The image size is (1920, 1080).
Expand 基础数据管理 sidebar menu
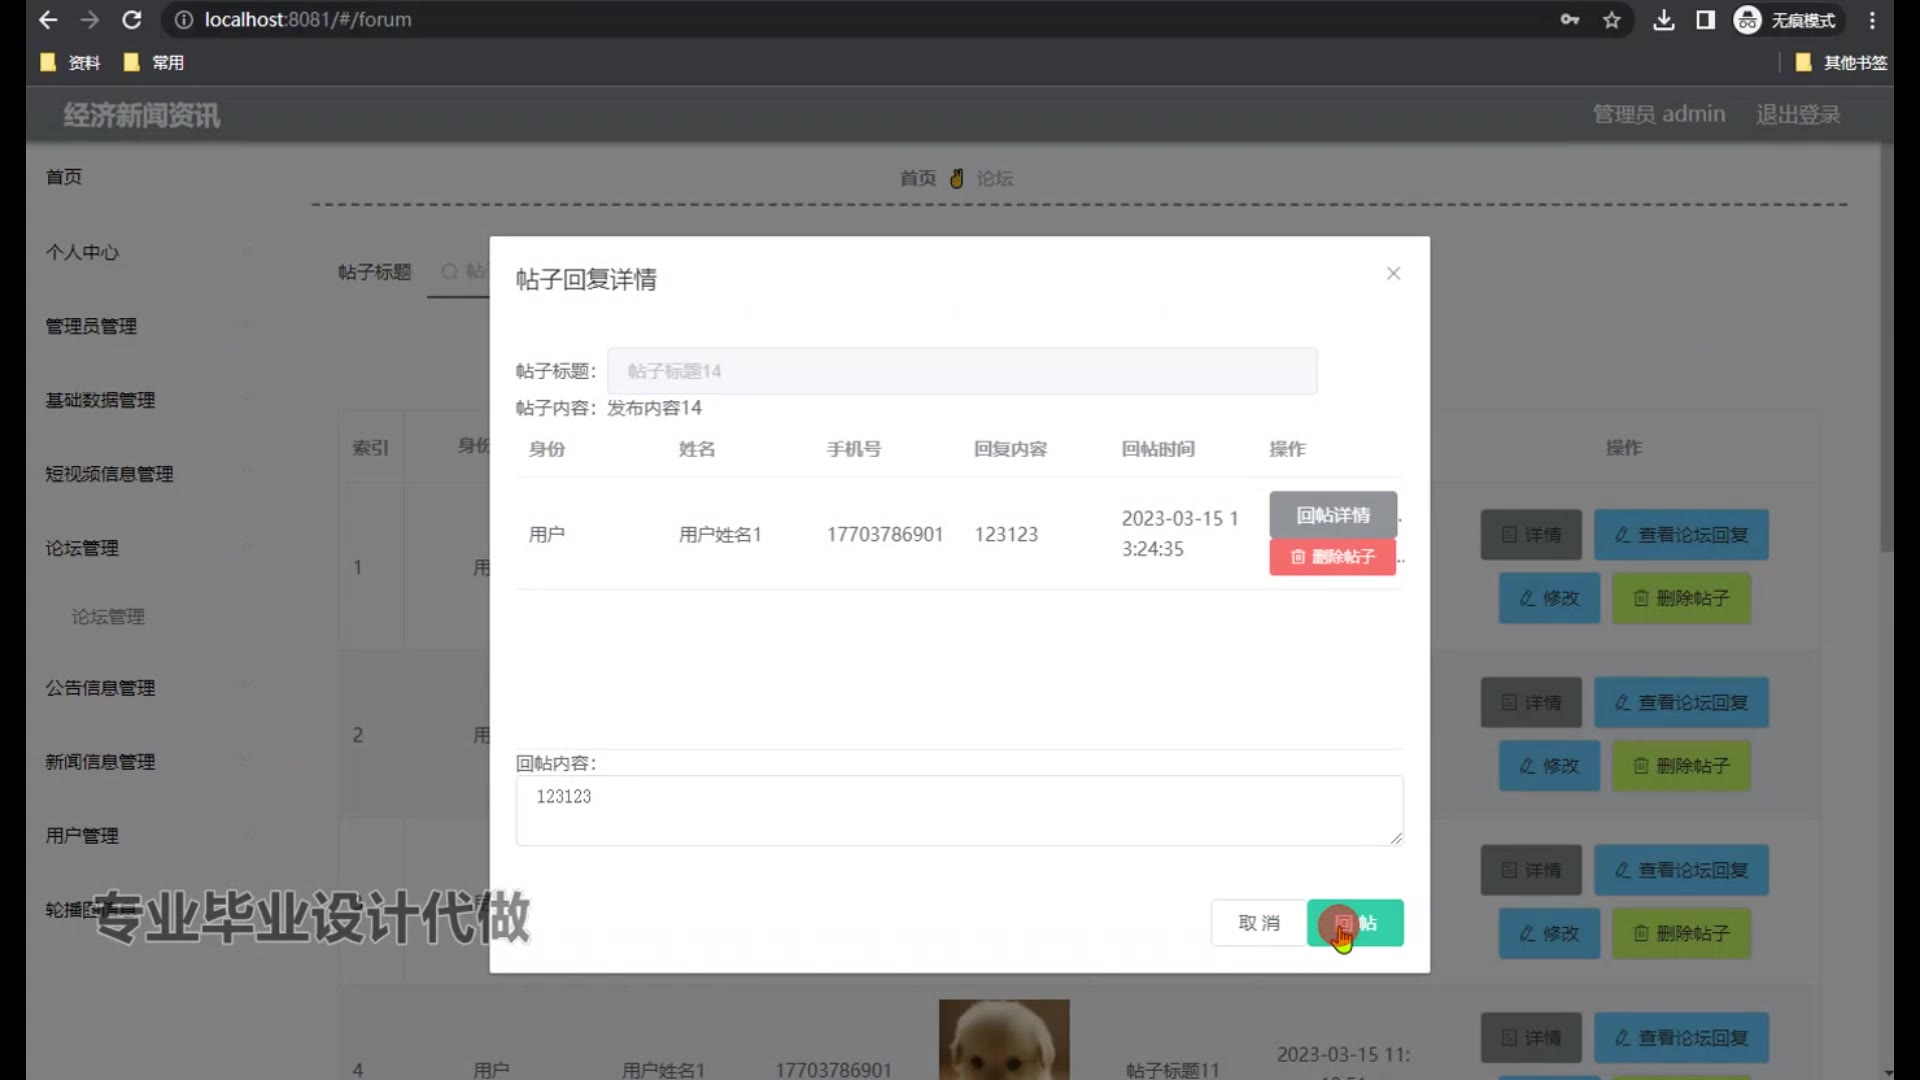[100, 400]
